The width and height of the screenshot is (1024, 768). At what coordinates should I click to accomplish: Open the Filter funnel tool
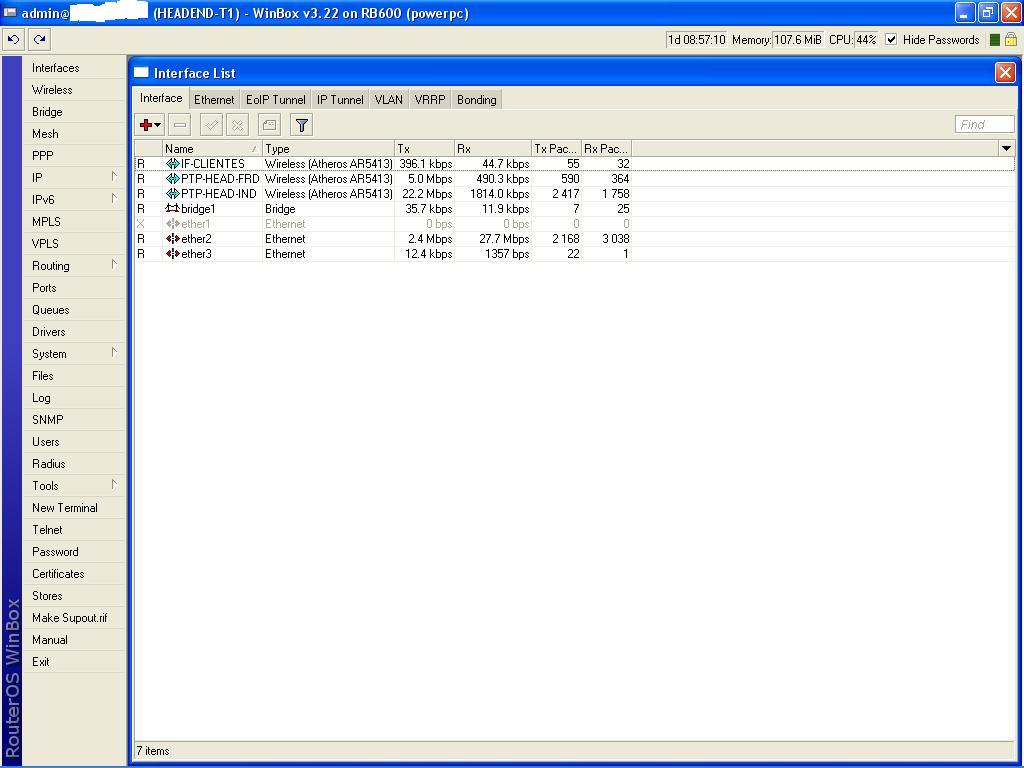302,125
